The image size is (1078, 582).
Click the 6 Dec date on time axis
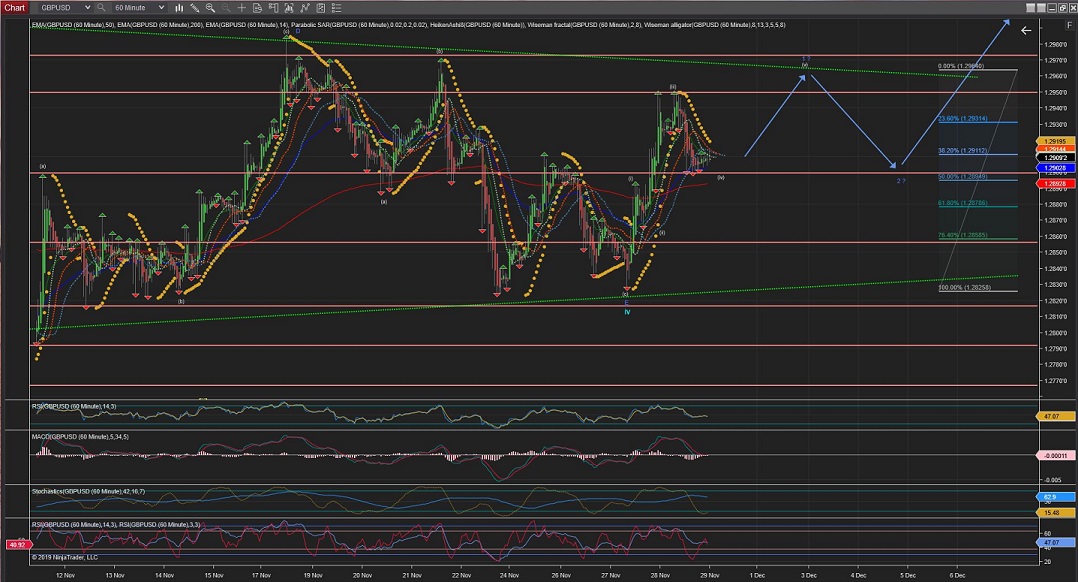pyautogui.click(x=957, y=575)
